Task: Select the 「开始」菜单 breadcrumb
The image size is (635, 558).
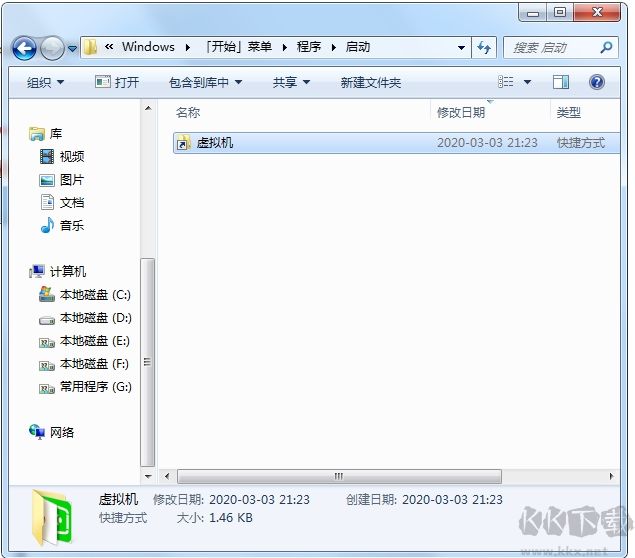Action: pyautogui.click(x=238, y=47)
